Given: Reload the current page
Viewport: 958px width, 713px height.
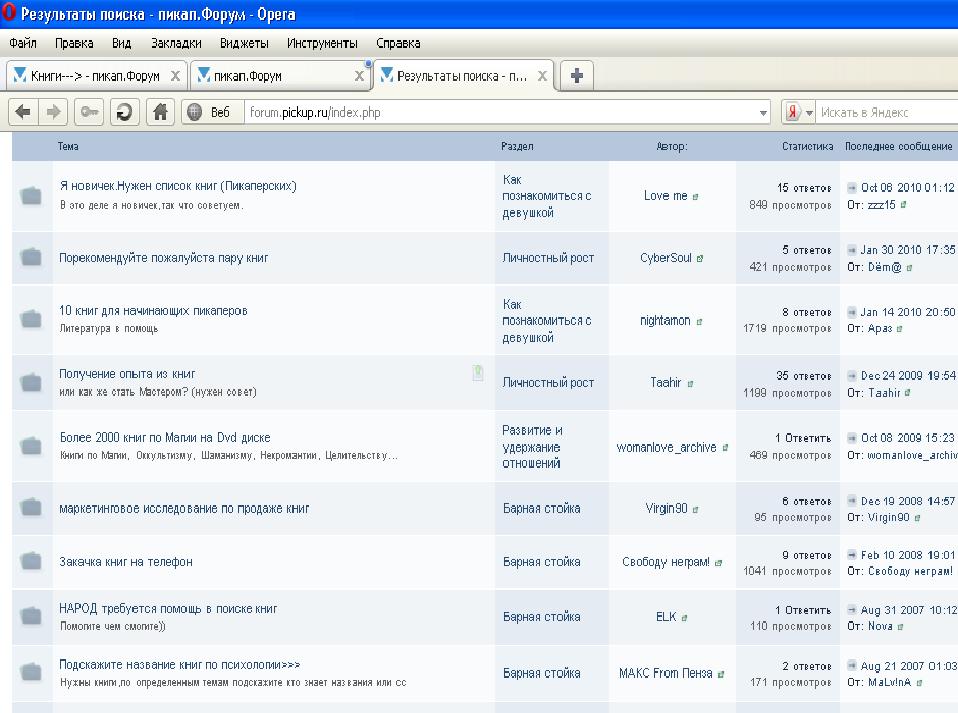Looking at the screenshot, I should [x=124, y=113].
